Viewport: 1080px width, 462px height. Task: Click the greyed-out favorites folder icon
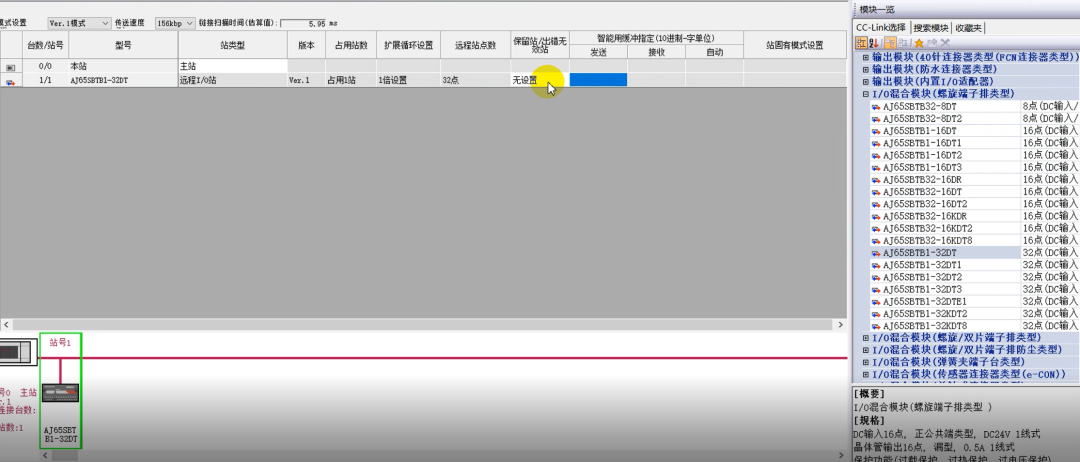click(930, 43)
